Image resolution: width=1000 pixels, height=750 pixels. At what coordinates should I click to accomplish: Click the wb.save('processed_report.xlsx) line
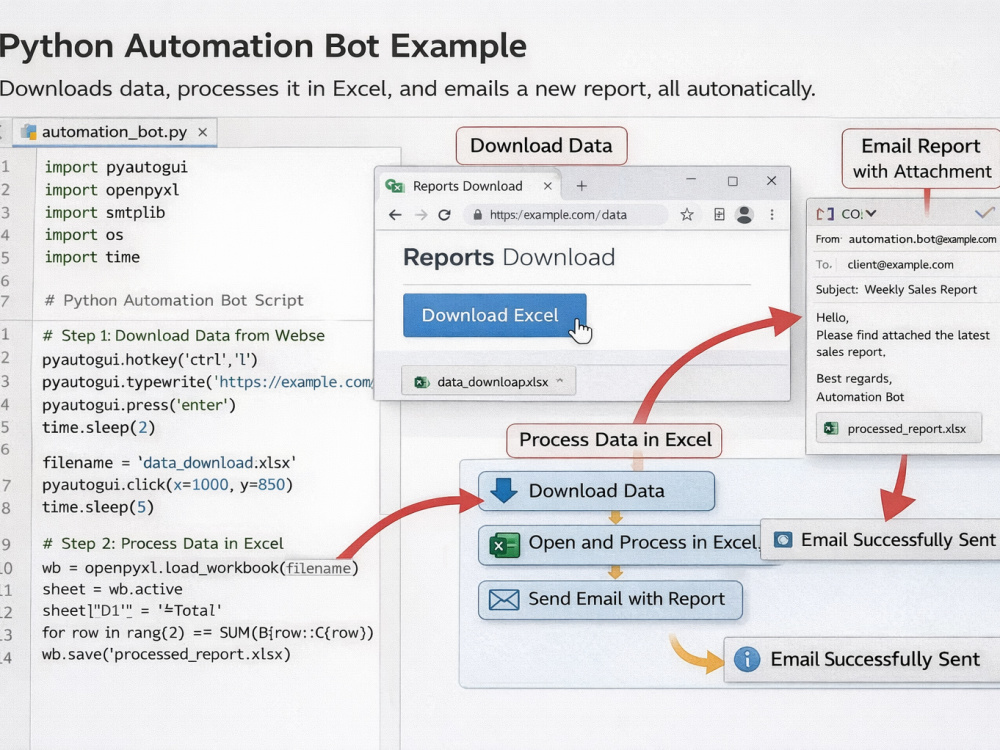coord(166,654)
